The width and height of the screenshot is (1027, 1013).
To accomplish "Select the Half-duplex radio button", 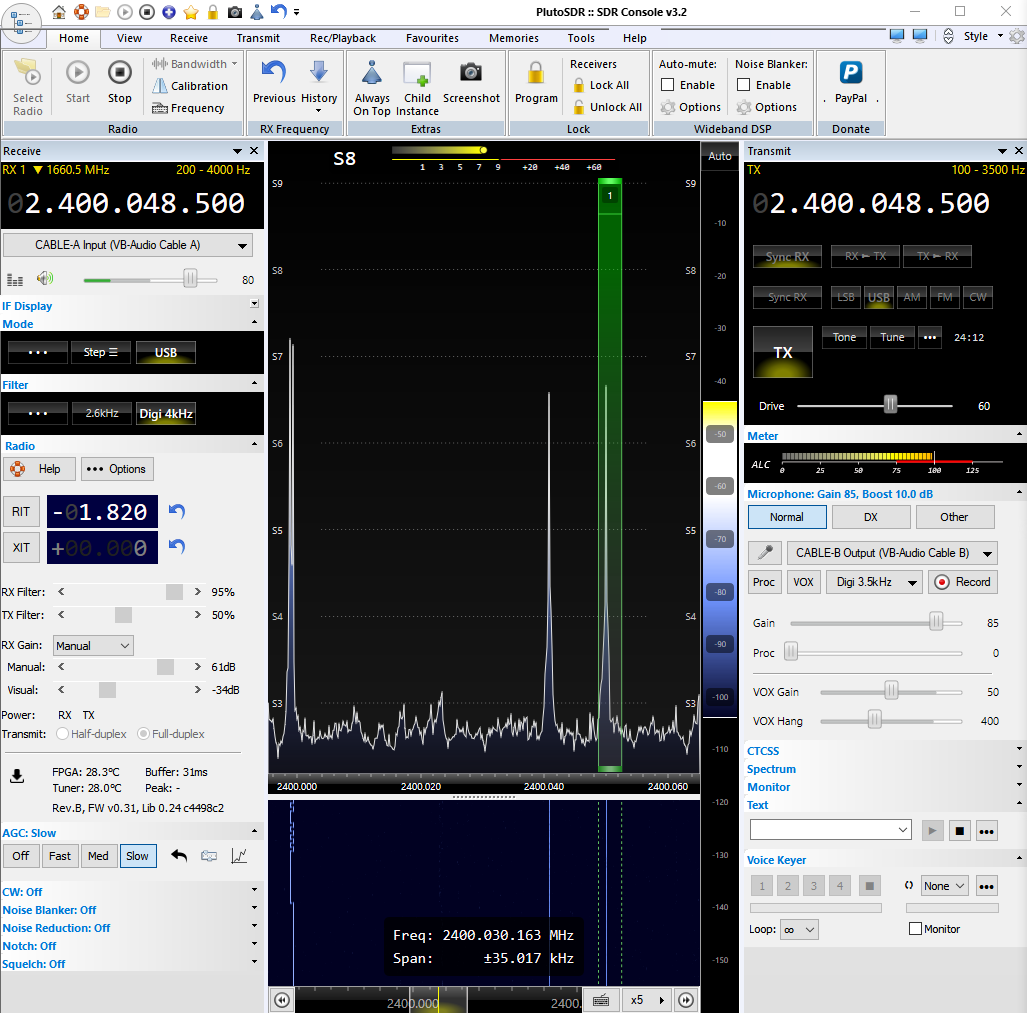I will [x=63, y=734].
